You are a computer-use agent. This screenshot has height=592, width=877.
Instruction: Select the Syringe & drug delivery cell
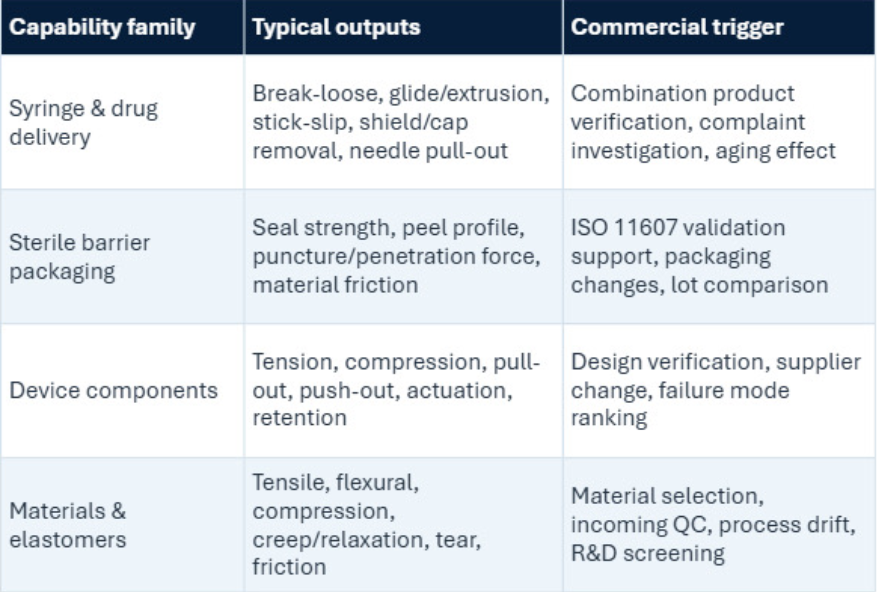click(x=122, y=122)
